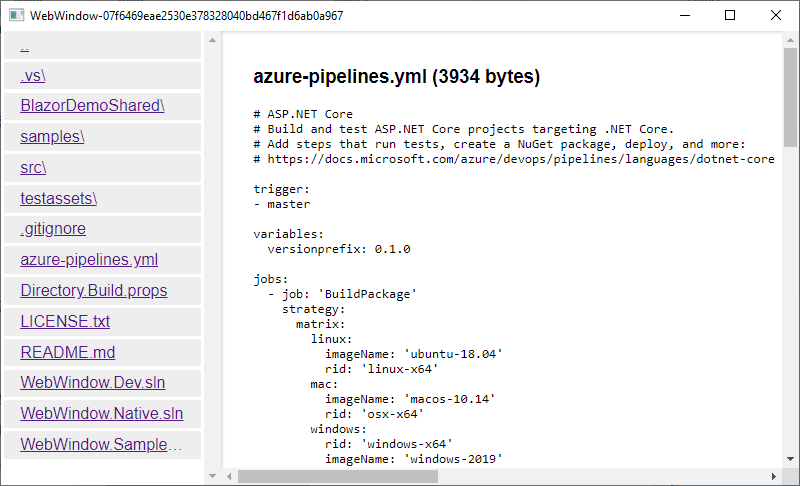Click the 'variables:' line

click(x=288, y=234)
